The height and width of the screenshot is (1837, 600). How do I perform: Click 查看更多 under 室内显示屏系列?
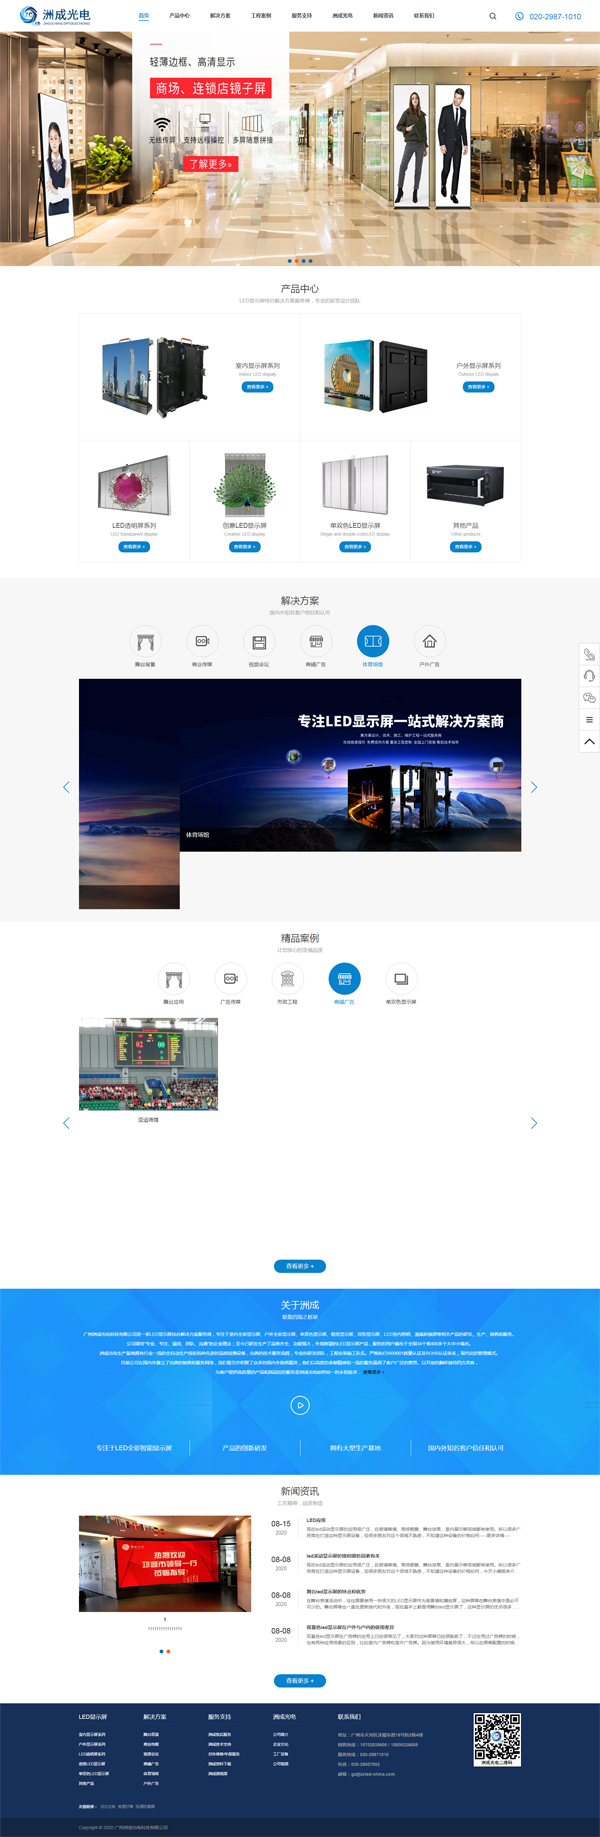pos(257,387)
